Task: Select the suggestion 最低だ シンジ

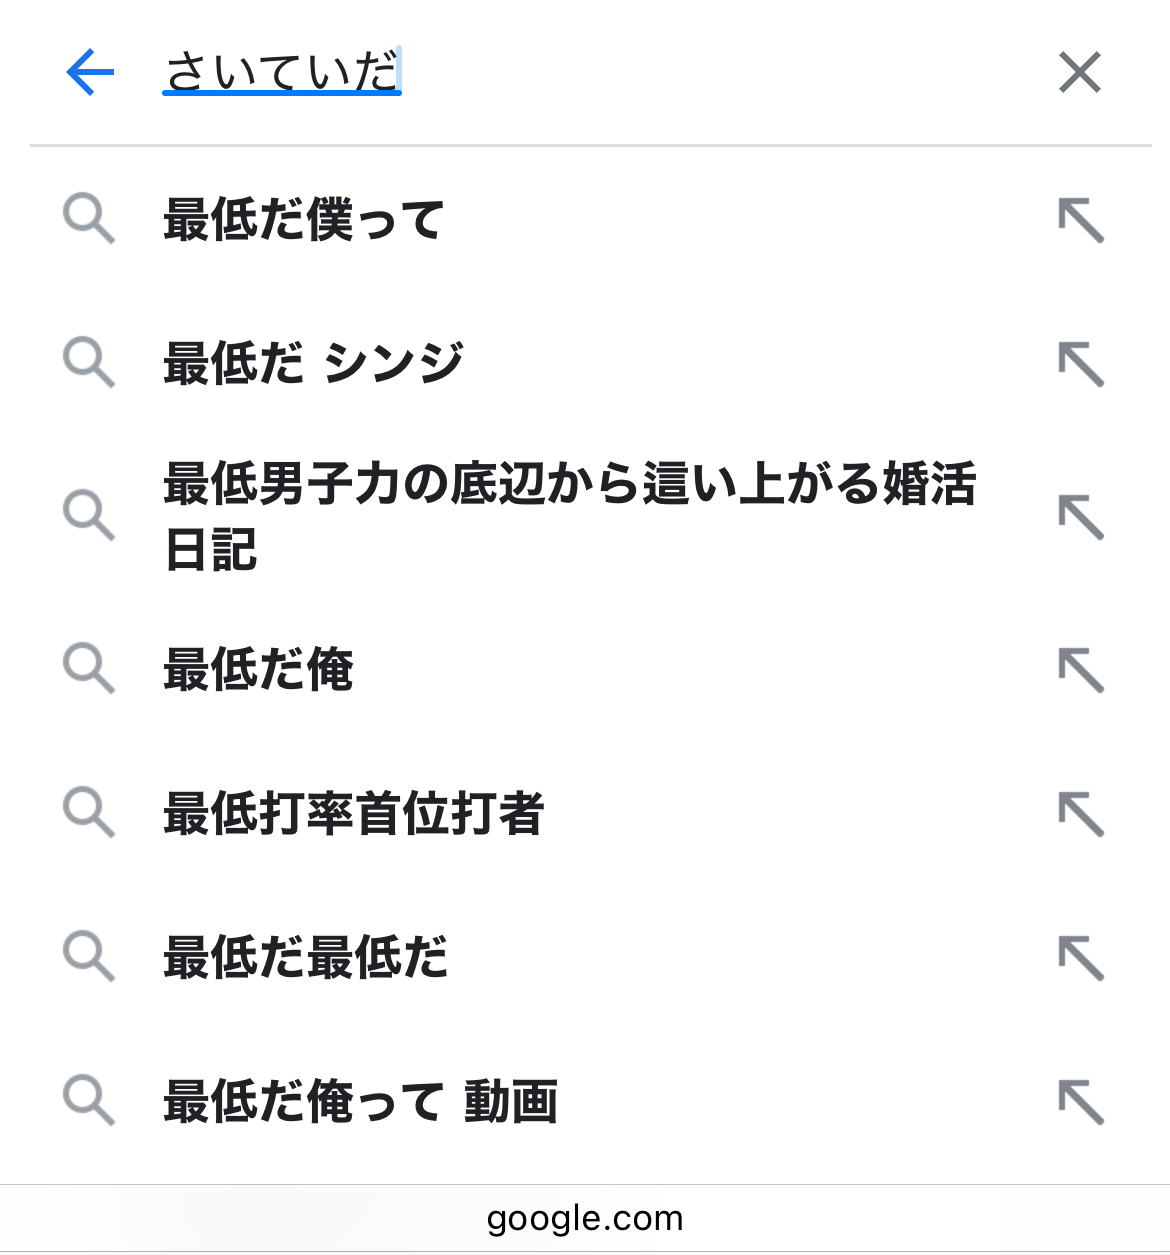Action: tap(313, 363)
